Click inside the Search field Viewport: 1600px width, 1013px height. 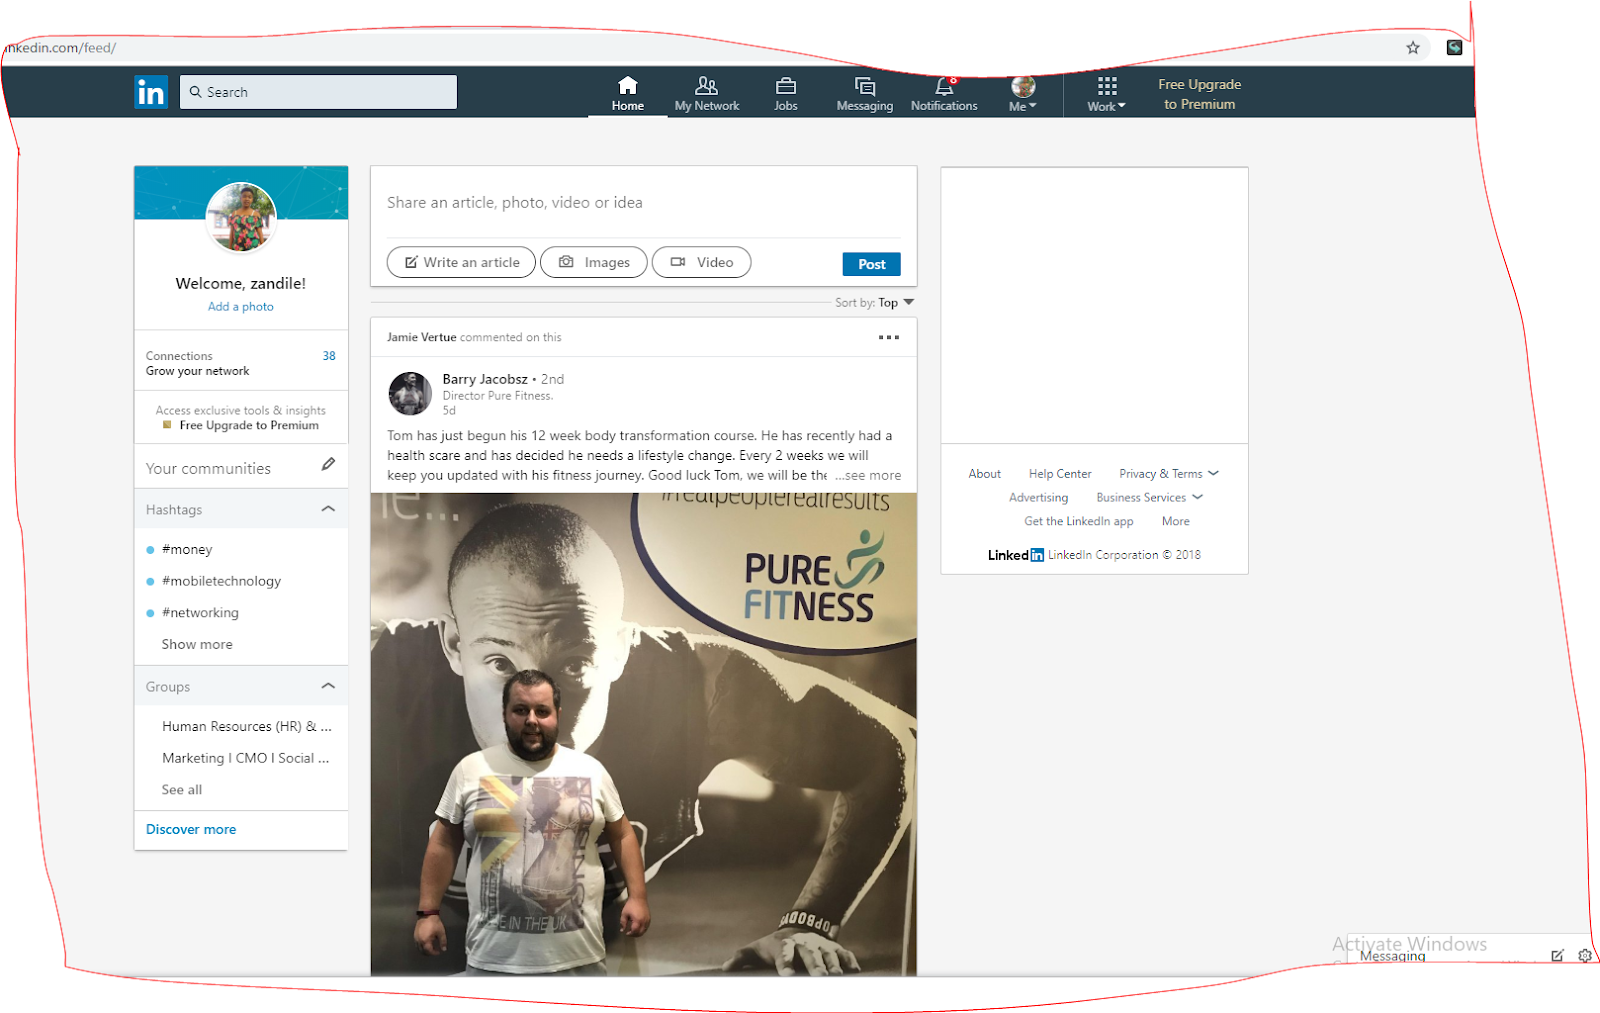click(319, 92)
